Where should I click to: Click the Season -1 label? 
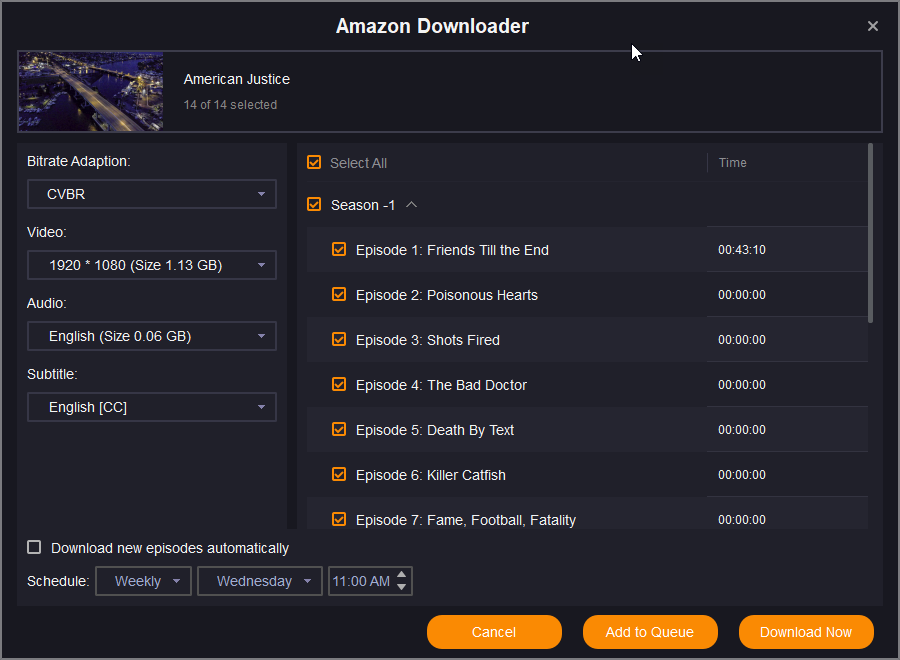point(363,205)
